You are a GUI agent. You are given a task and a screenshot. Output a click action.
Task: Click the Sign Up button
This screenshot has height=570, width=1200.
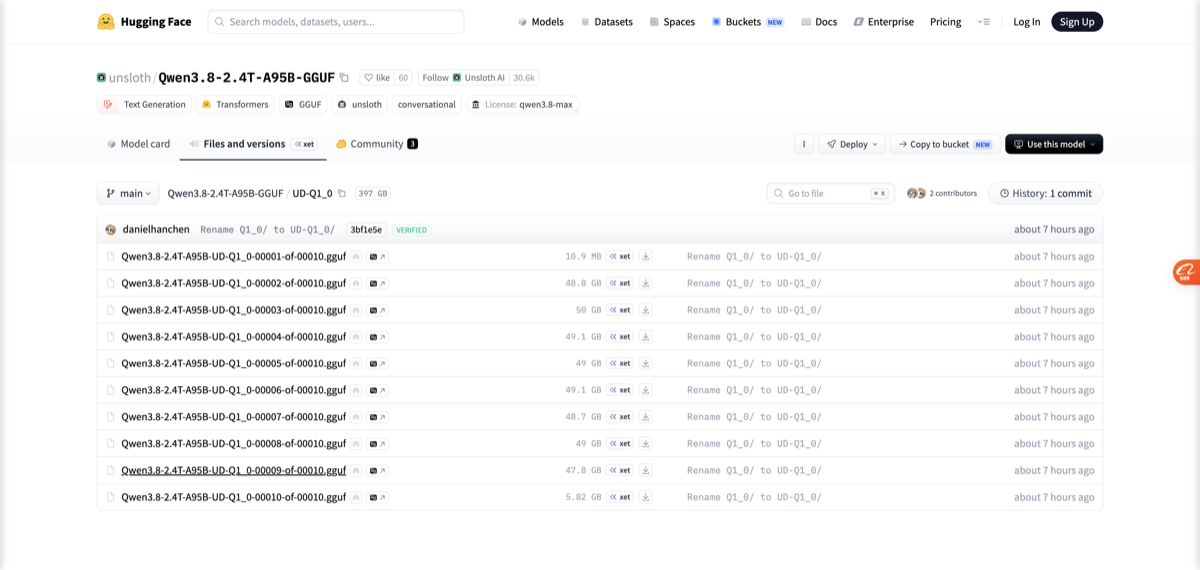click(1077, 22)
